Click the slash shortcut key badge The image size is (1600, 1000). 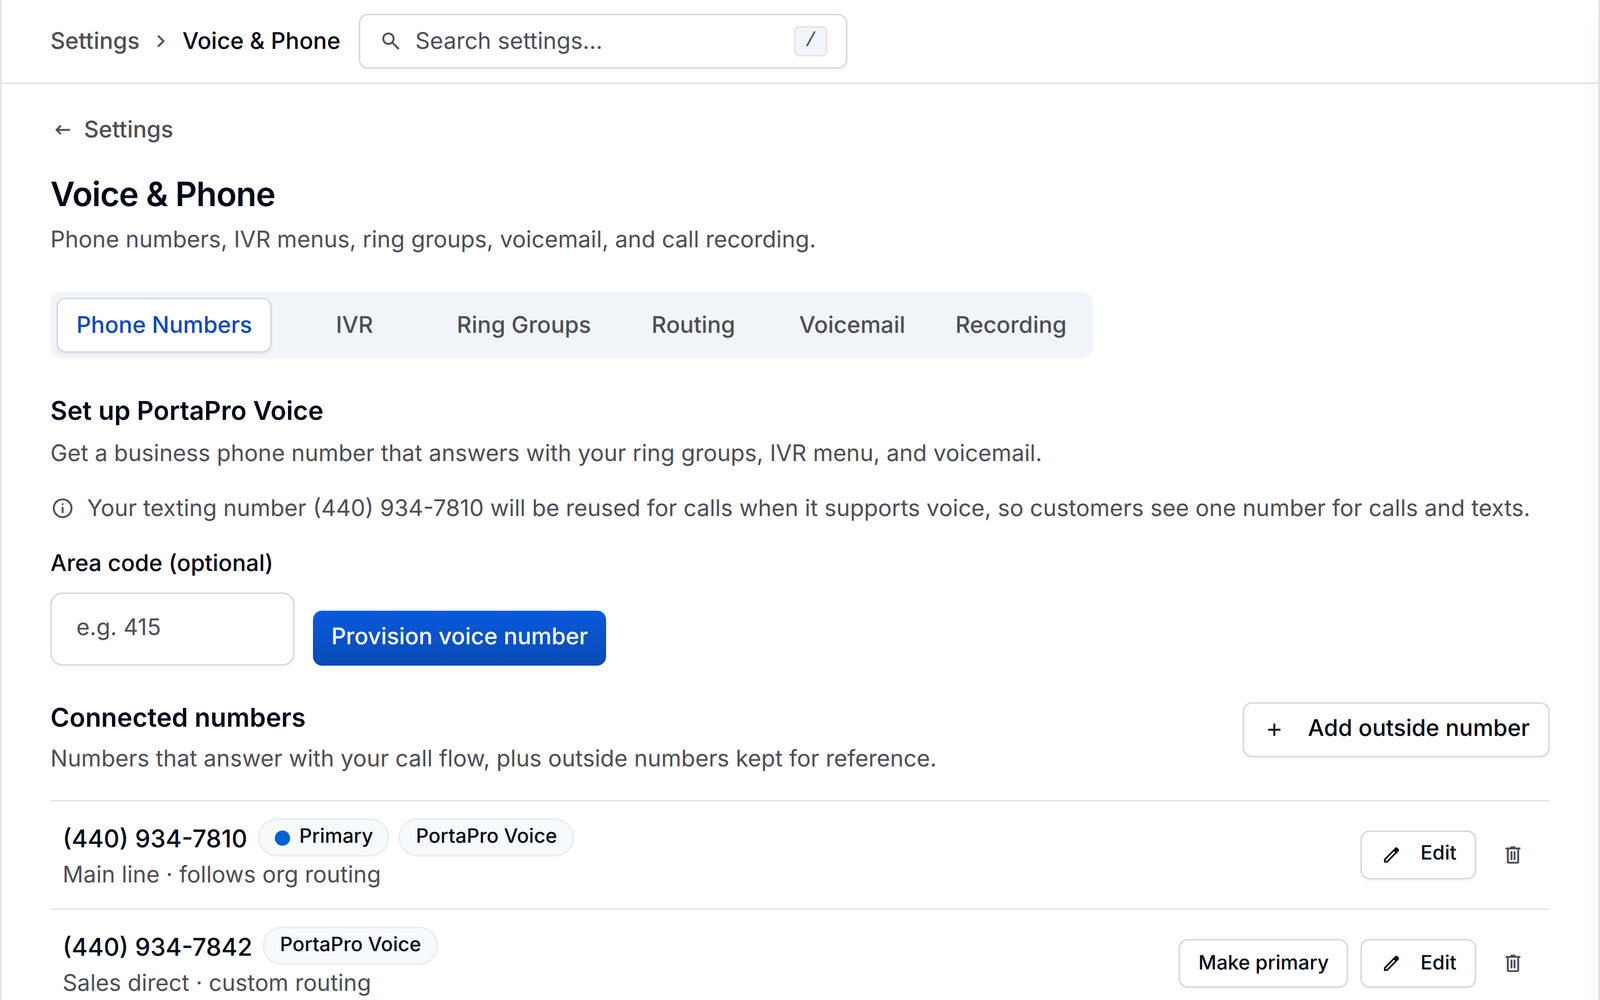810,41
